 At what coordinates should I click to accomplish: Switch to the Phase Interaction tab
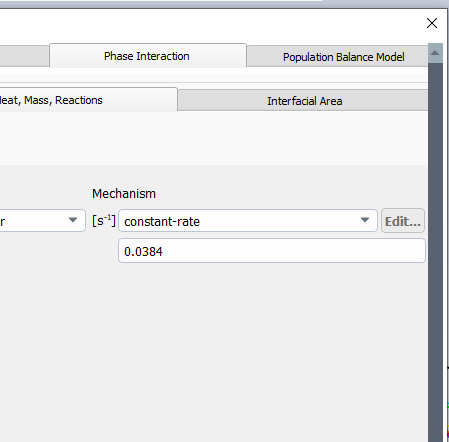click(x=148, y=56)
